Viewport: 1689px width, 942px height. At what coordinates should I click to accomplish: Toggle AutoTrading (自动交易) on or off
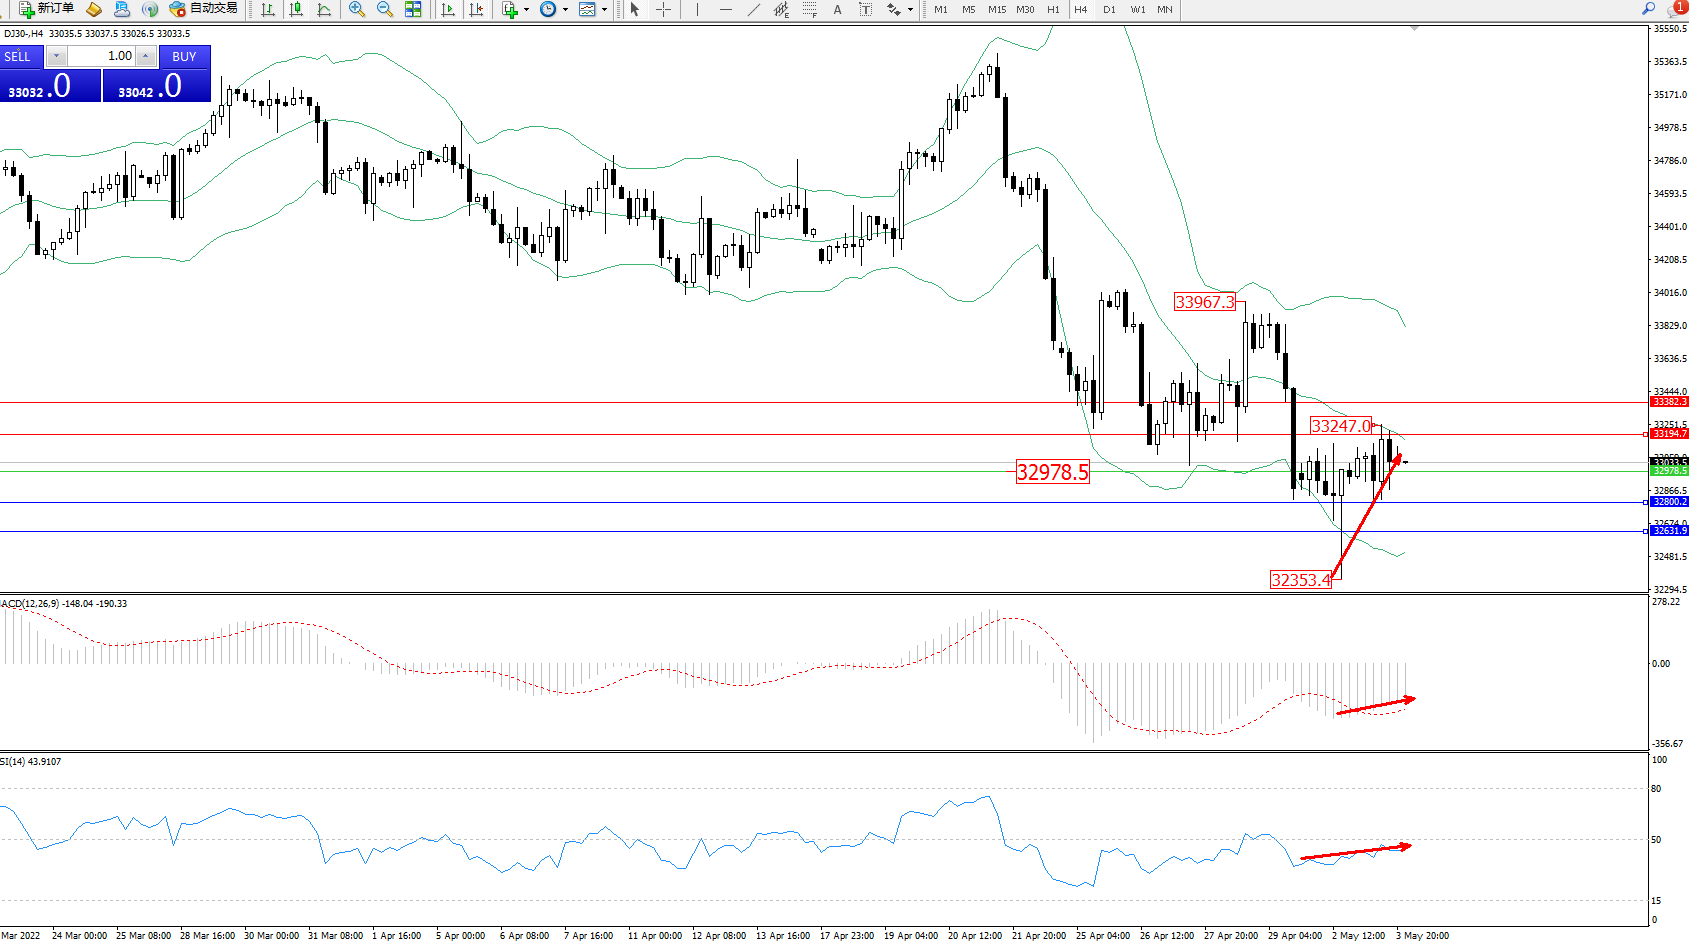tap(204, 9)
